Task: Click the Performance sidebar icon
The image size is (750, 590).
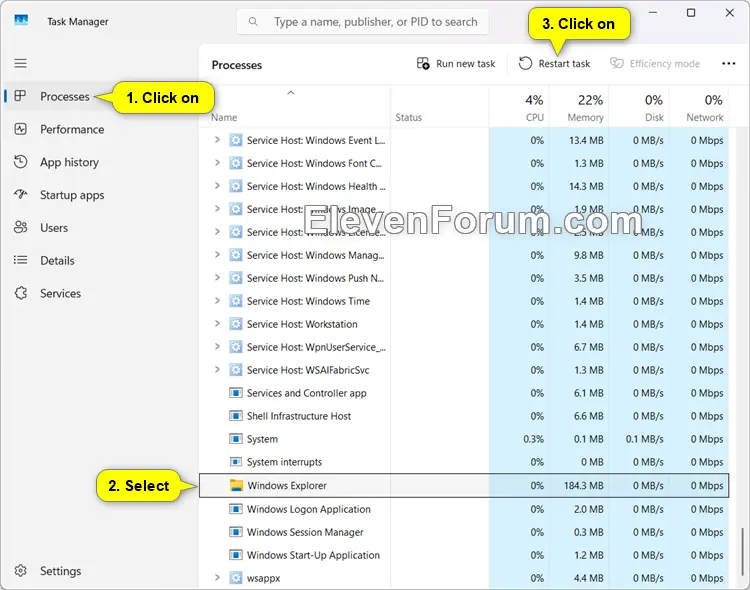Action: pyautogui.click(x=21, y=129)
